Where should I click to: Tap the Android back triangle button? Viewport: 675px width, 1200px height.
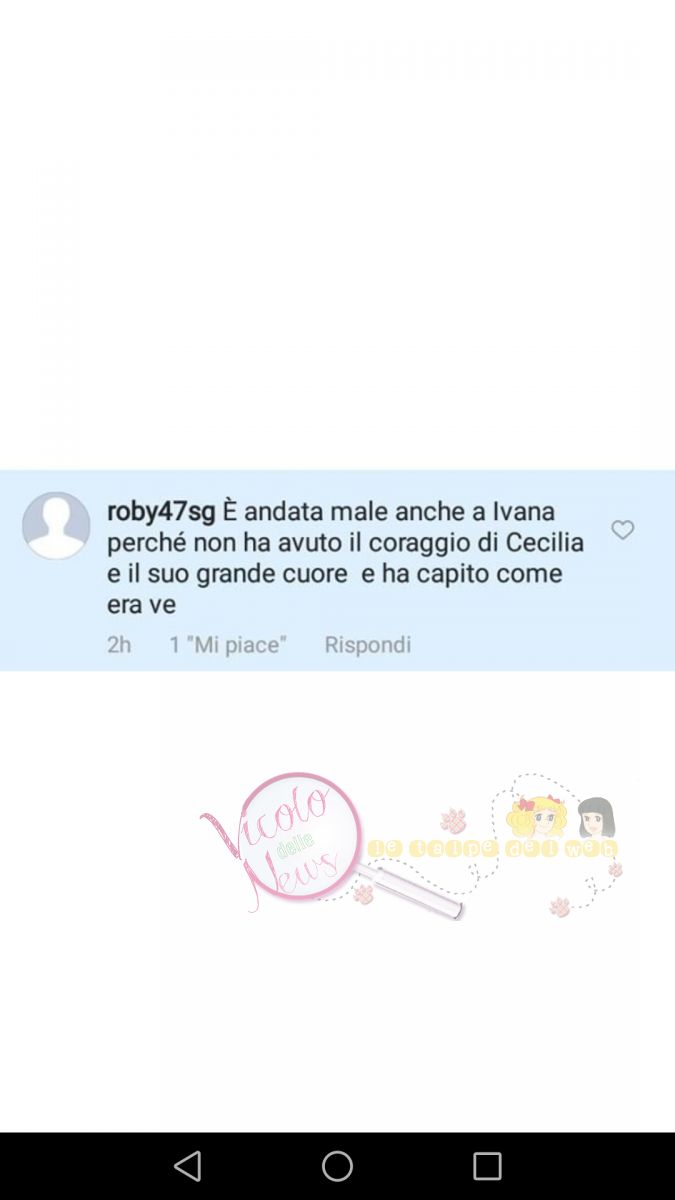pyautogui.click(x=187, y=1166)
